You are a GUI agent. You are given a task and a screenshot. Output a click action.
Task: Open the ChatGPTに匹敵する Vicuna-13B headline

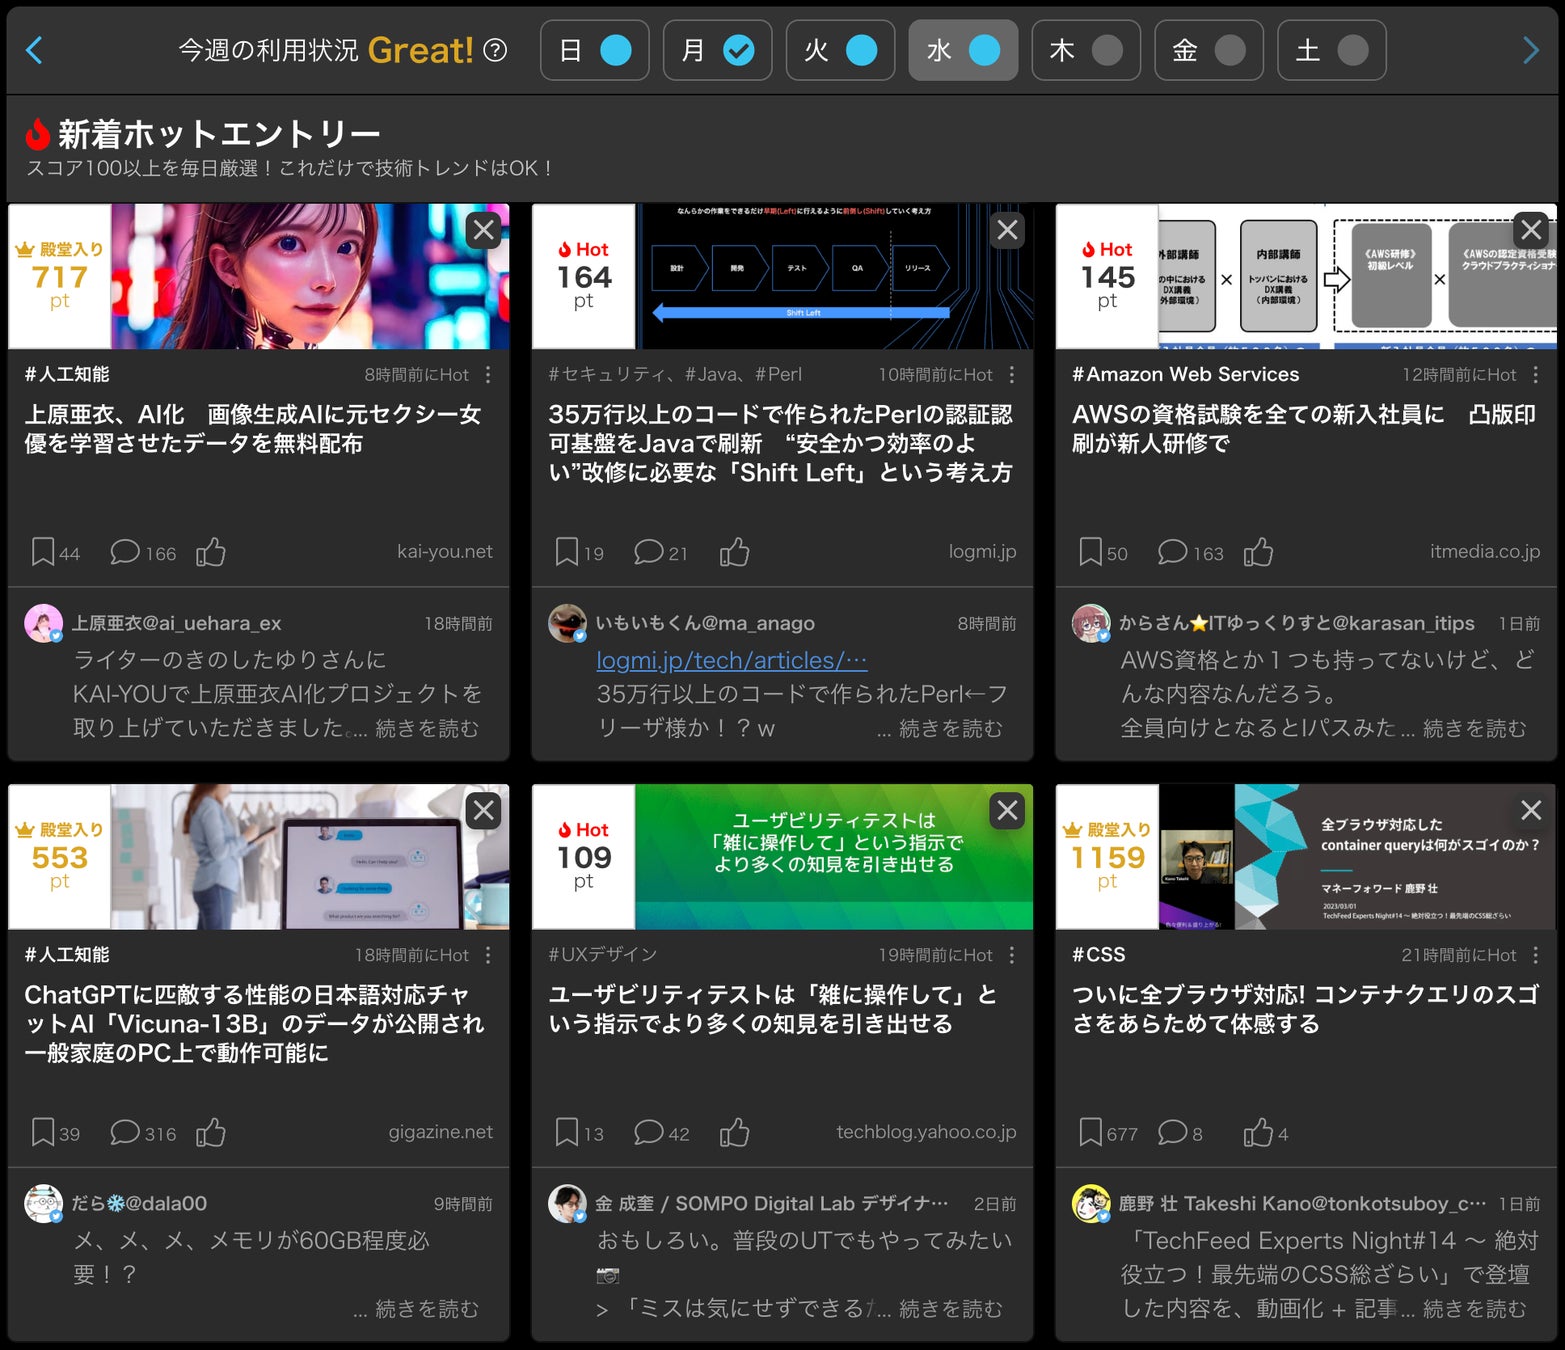tap(255, 1023)
